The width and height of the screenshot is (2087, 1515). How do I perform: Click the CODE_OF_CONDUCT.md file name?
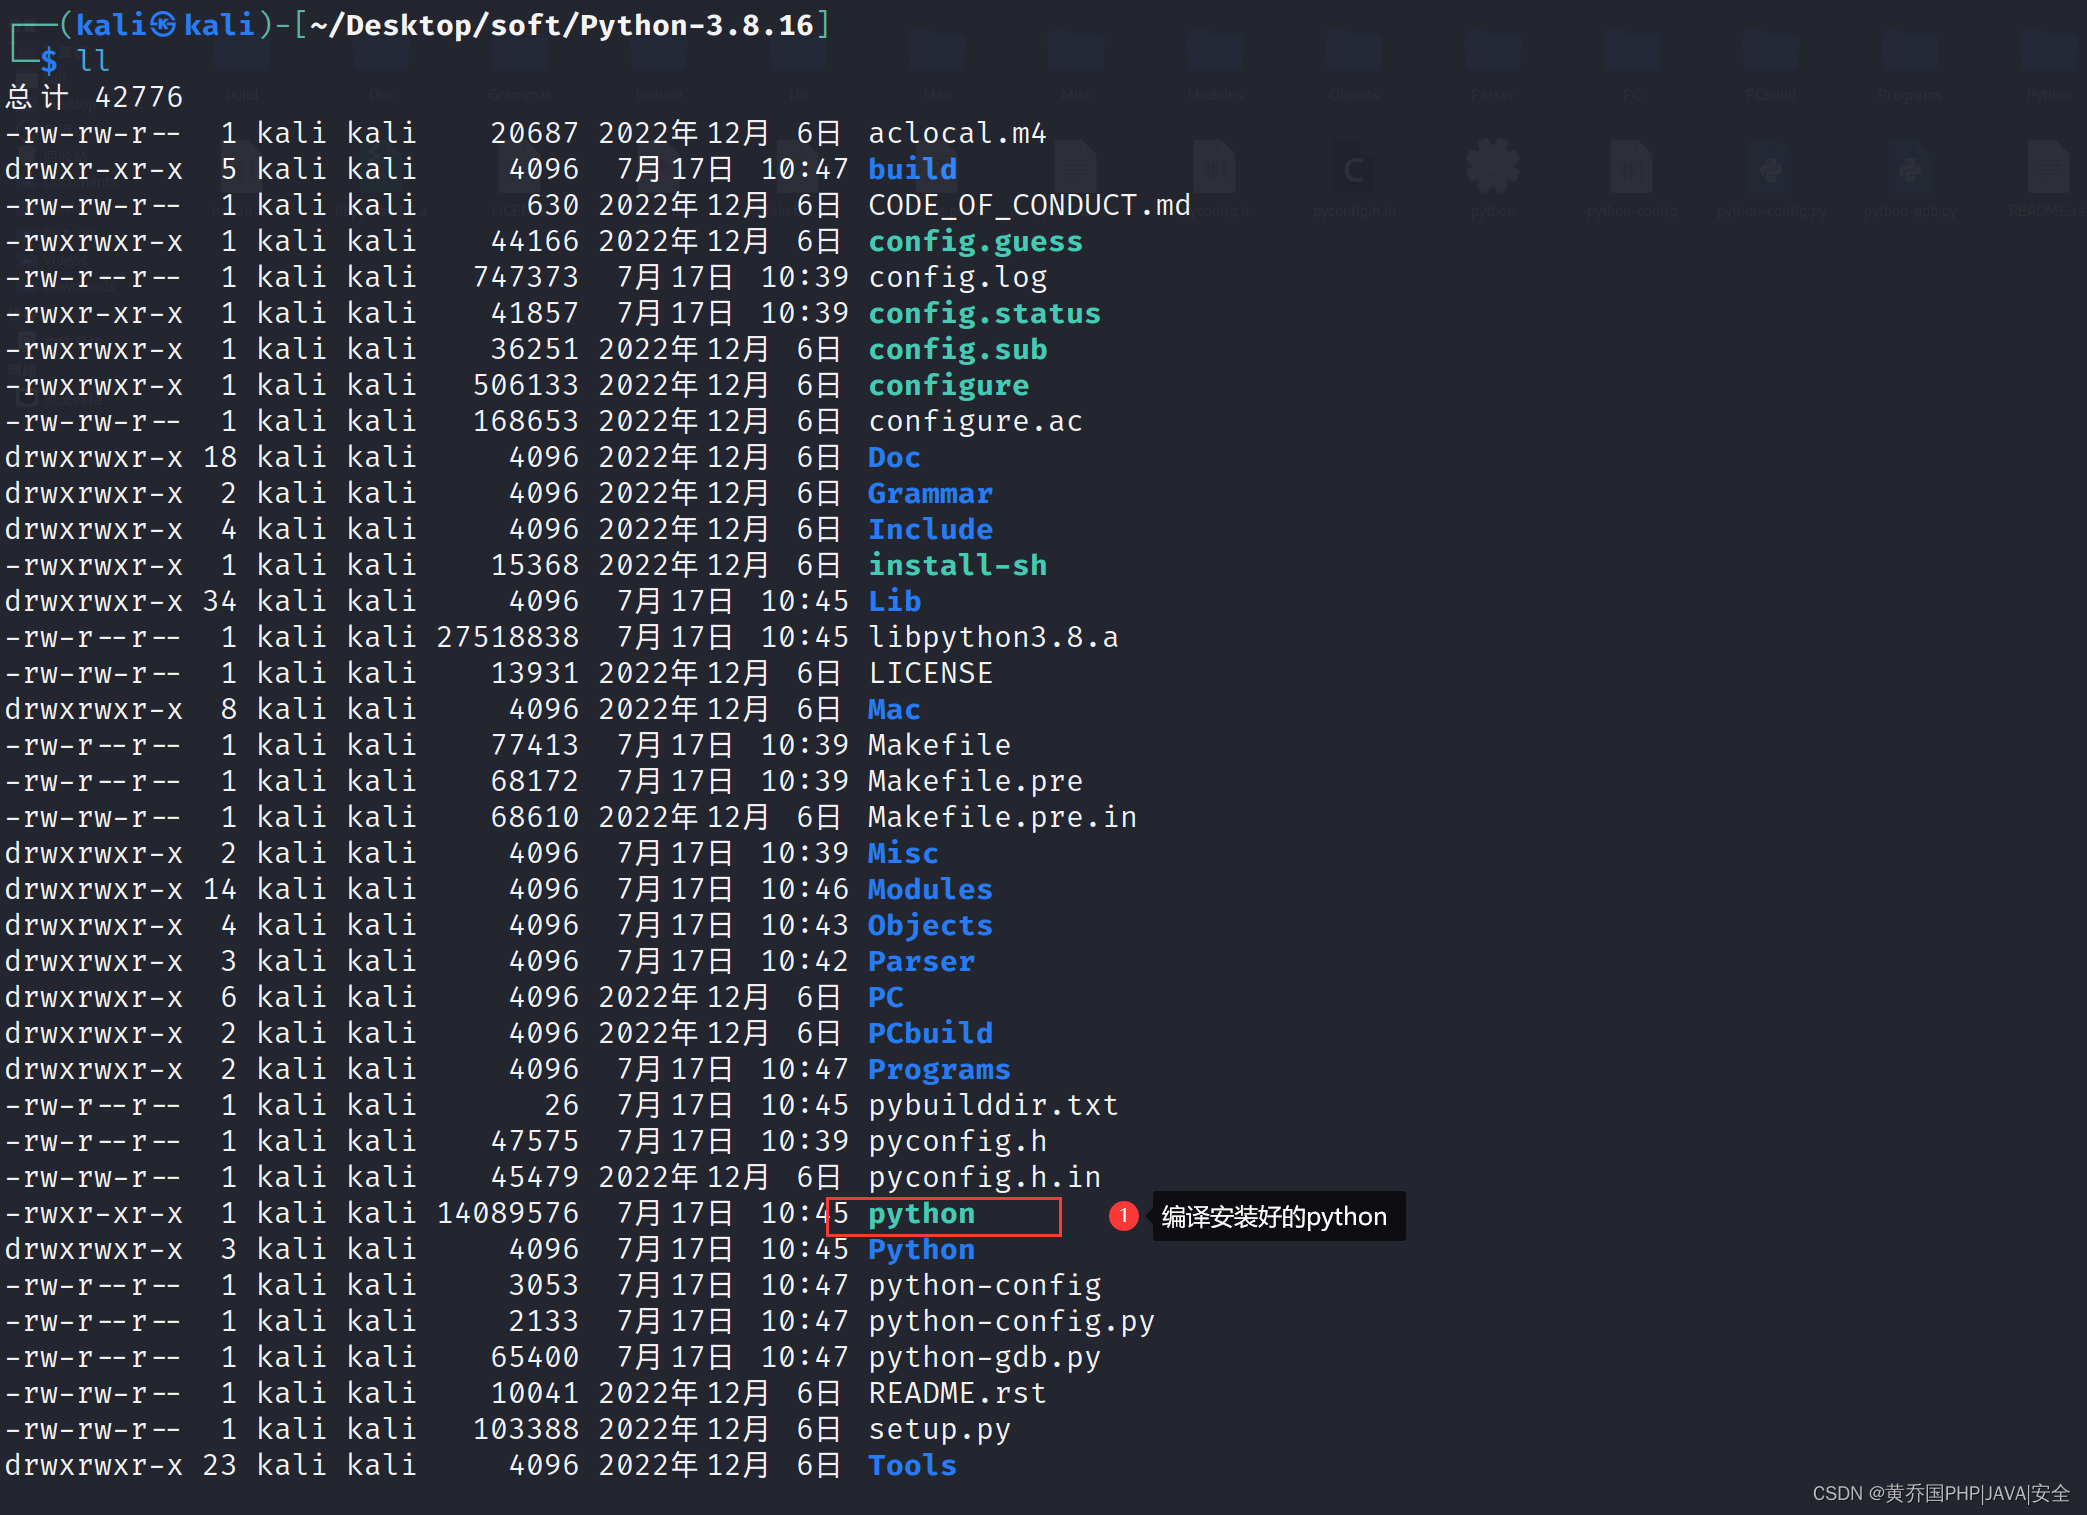pyautogui.click(x=1029, y=205)
